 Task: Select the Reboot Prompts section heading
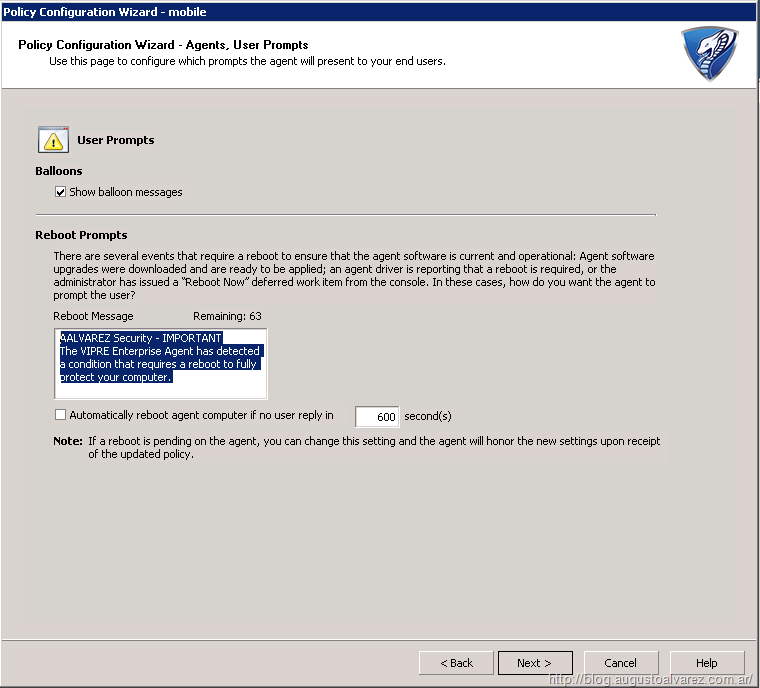pyautogui.click(x=81, y=235)
